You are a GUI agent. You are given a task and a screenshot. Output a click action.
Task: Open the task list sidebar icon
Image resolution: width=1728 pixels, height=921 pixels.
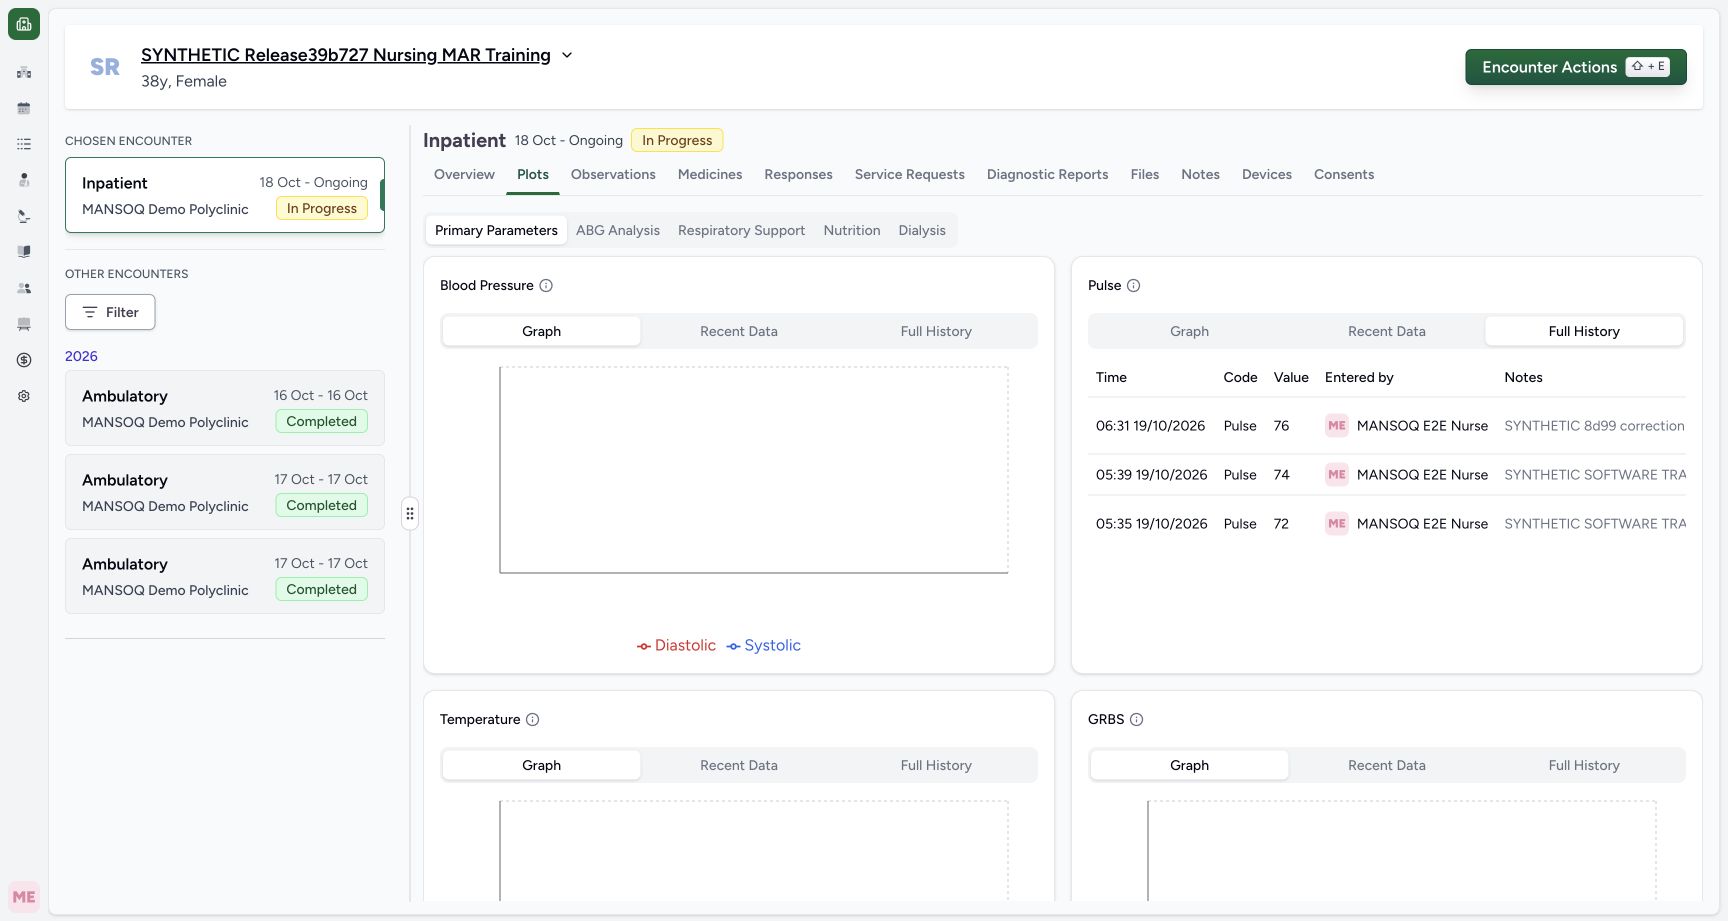tap(24, 144)
